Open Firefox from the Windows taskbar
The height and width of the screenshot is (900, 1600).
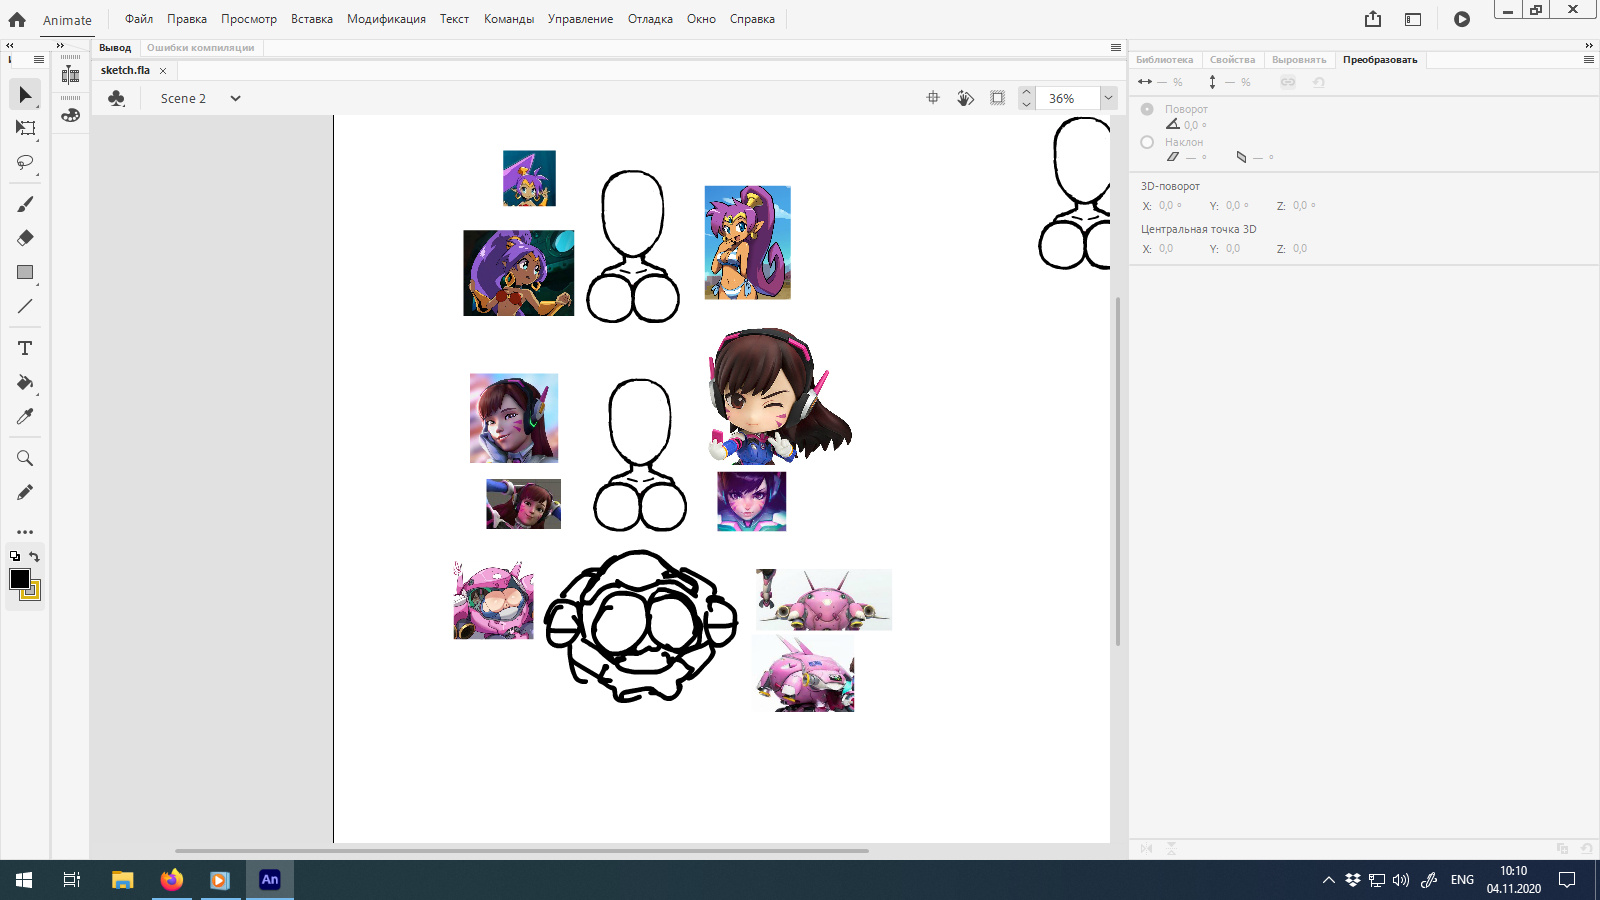(x=172, y=880)
